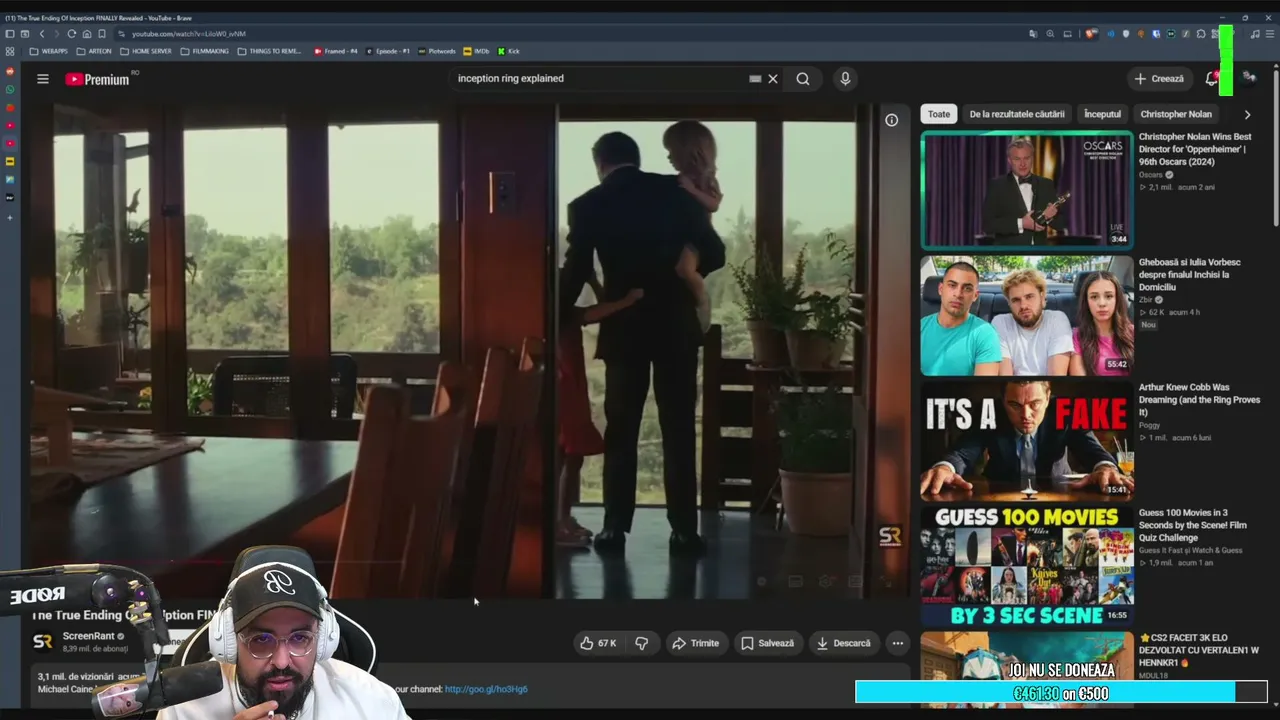Open Kick bookmark
This screenshot has width=1280, height=720.
(x=509, y=51)
